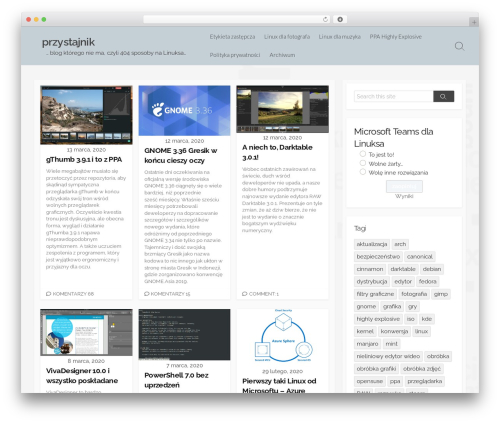This screenshot has height=423, width=500.
Task: Open the 'PowerShell 7.0 bez uprzedzeń' article
Action: [x=176, y=380]
